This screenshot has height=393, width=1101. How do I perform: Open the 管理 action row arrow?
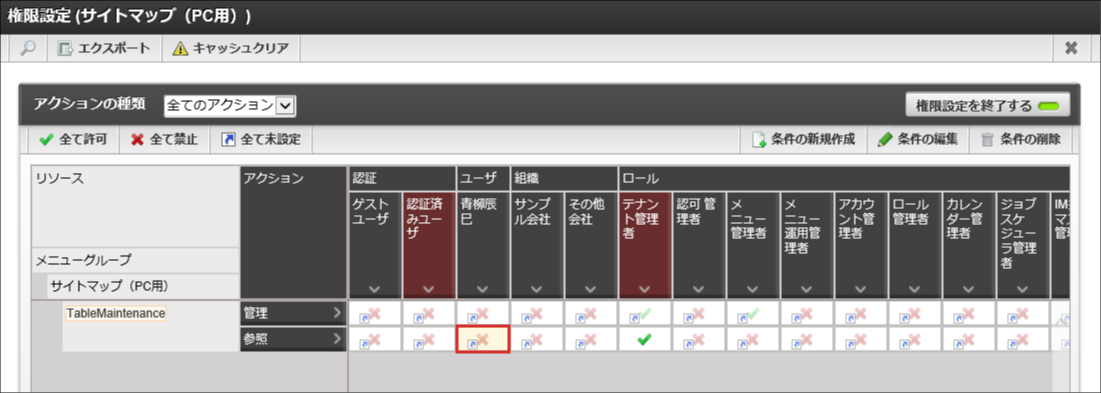(337, 312)
